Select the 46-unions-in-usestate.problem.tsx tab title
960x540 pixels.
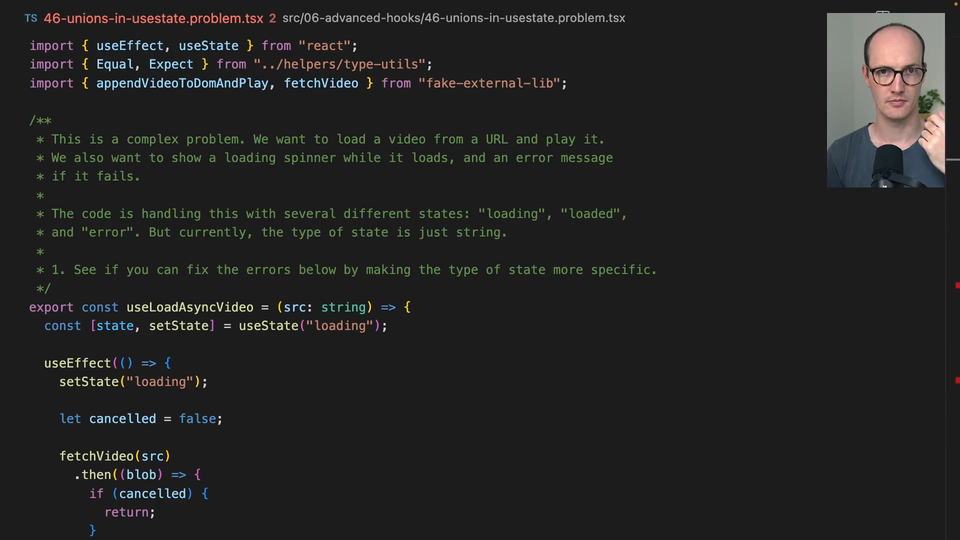pyautogui.click(x=154, y=18)
